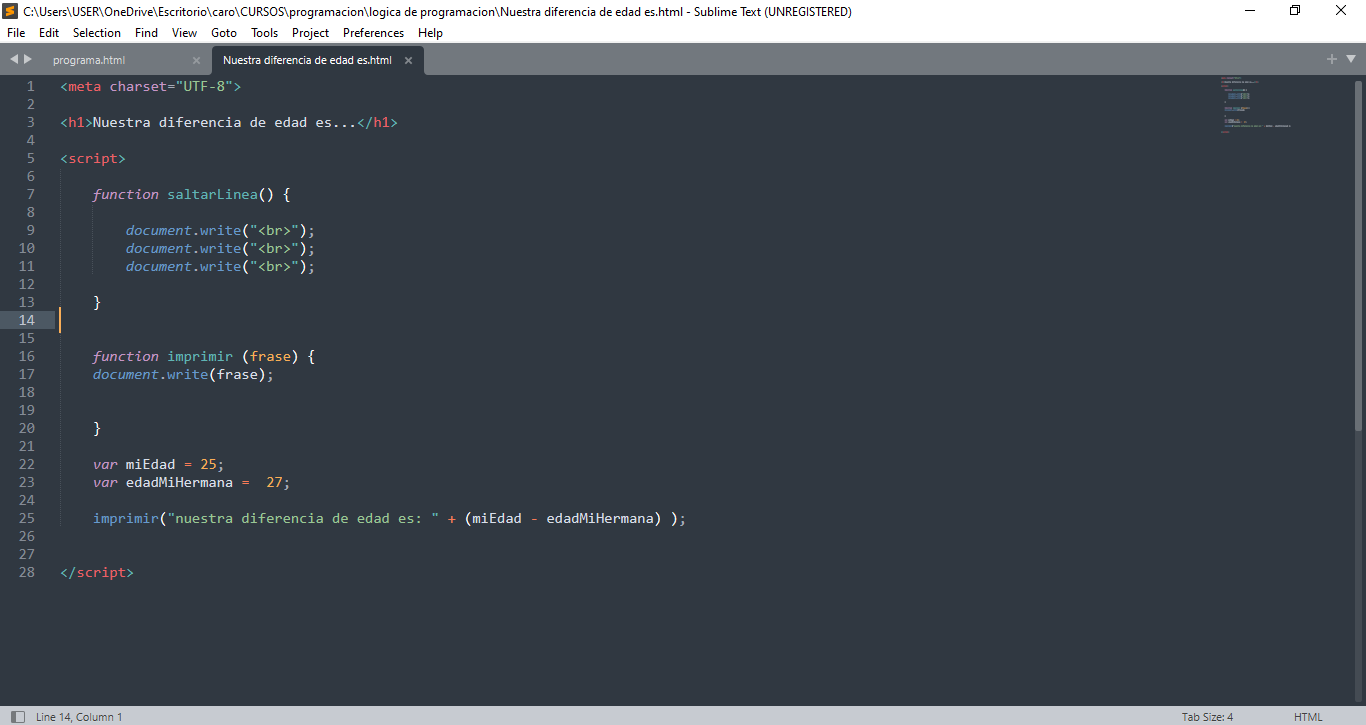Viewport: 1366px width, 725px height.
Task: Click the Line 14, Column 1 status text
Action: pyautogui.click(x=79, y=717)
